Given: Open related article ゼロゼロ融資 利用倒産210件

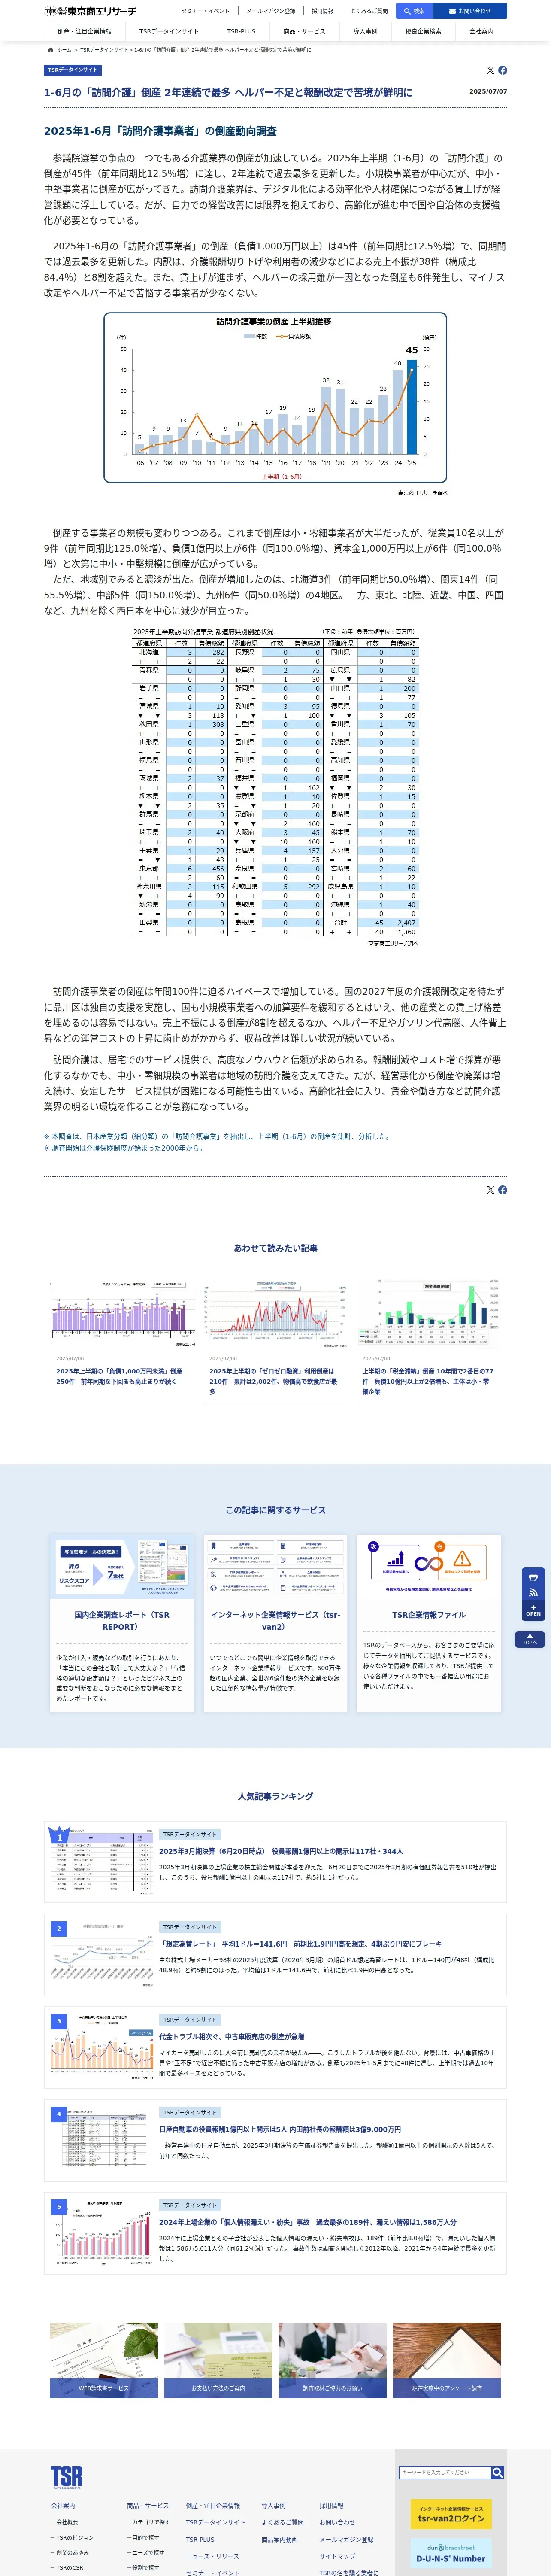Looking at the screenshot, I should 275,1340.
